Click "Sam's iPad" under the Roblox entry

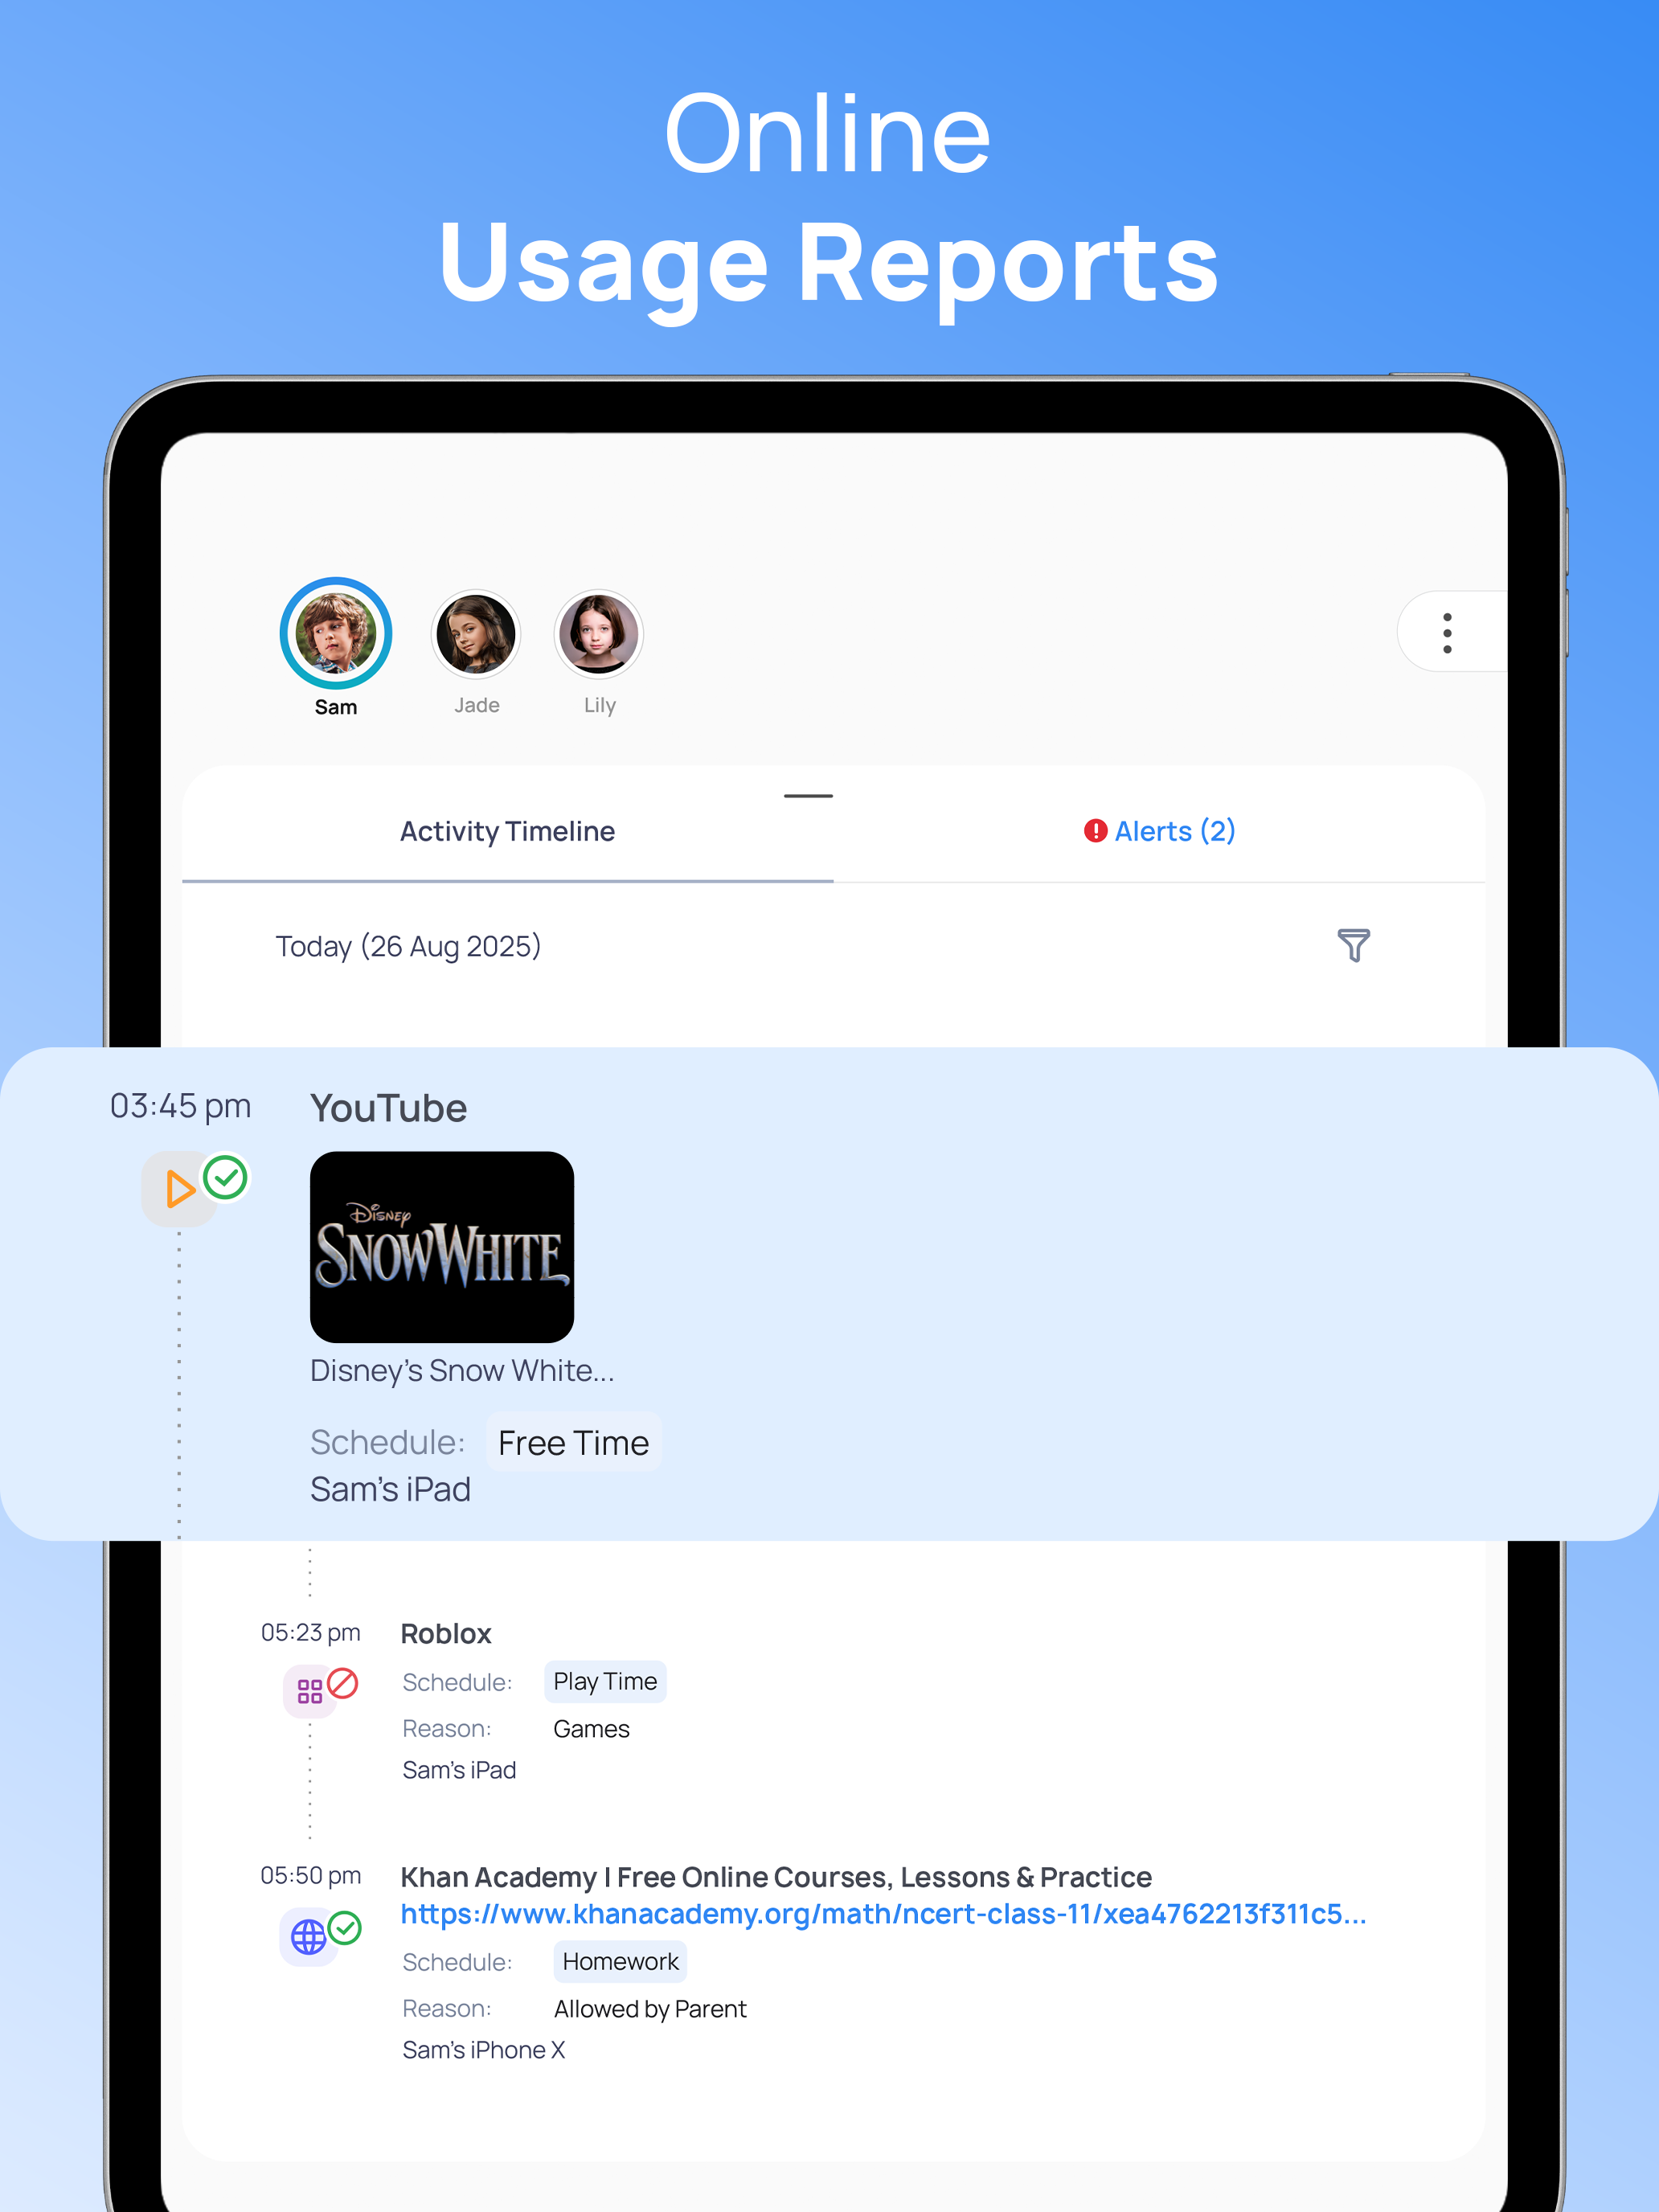click(x=459, y=1769)
